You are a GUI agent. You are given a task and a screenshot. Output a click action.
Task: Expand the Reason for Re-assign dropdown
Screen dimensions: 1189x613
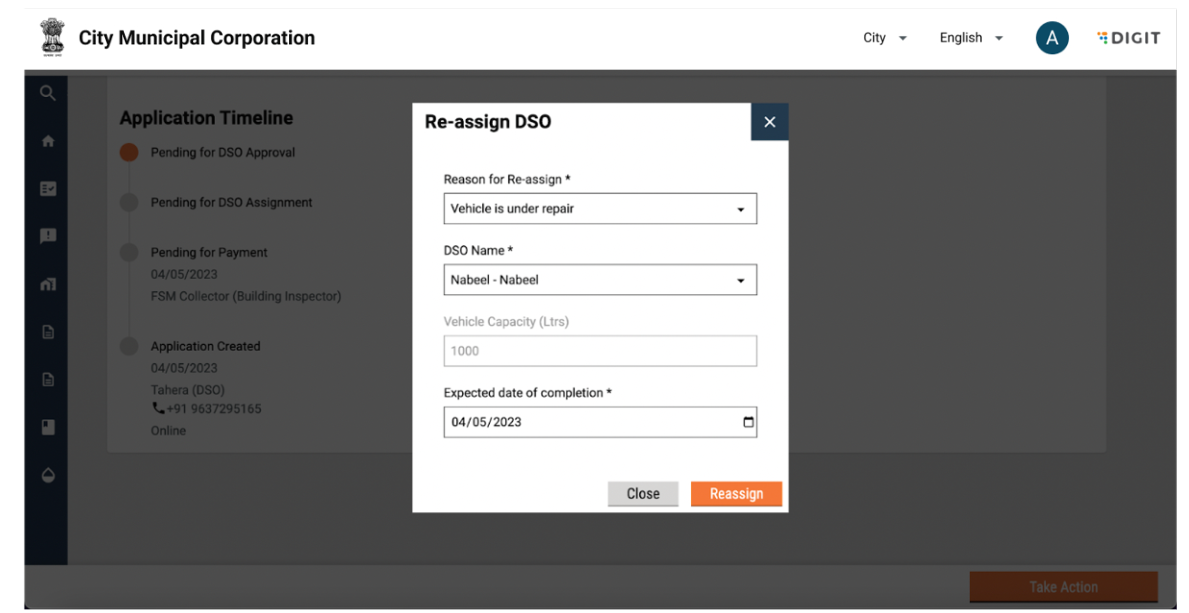[x=600, y=209]
